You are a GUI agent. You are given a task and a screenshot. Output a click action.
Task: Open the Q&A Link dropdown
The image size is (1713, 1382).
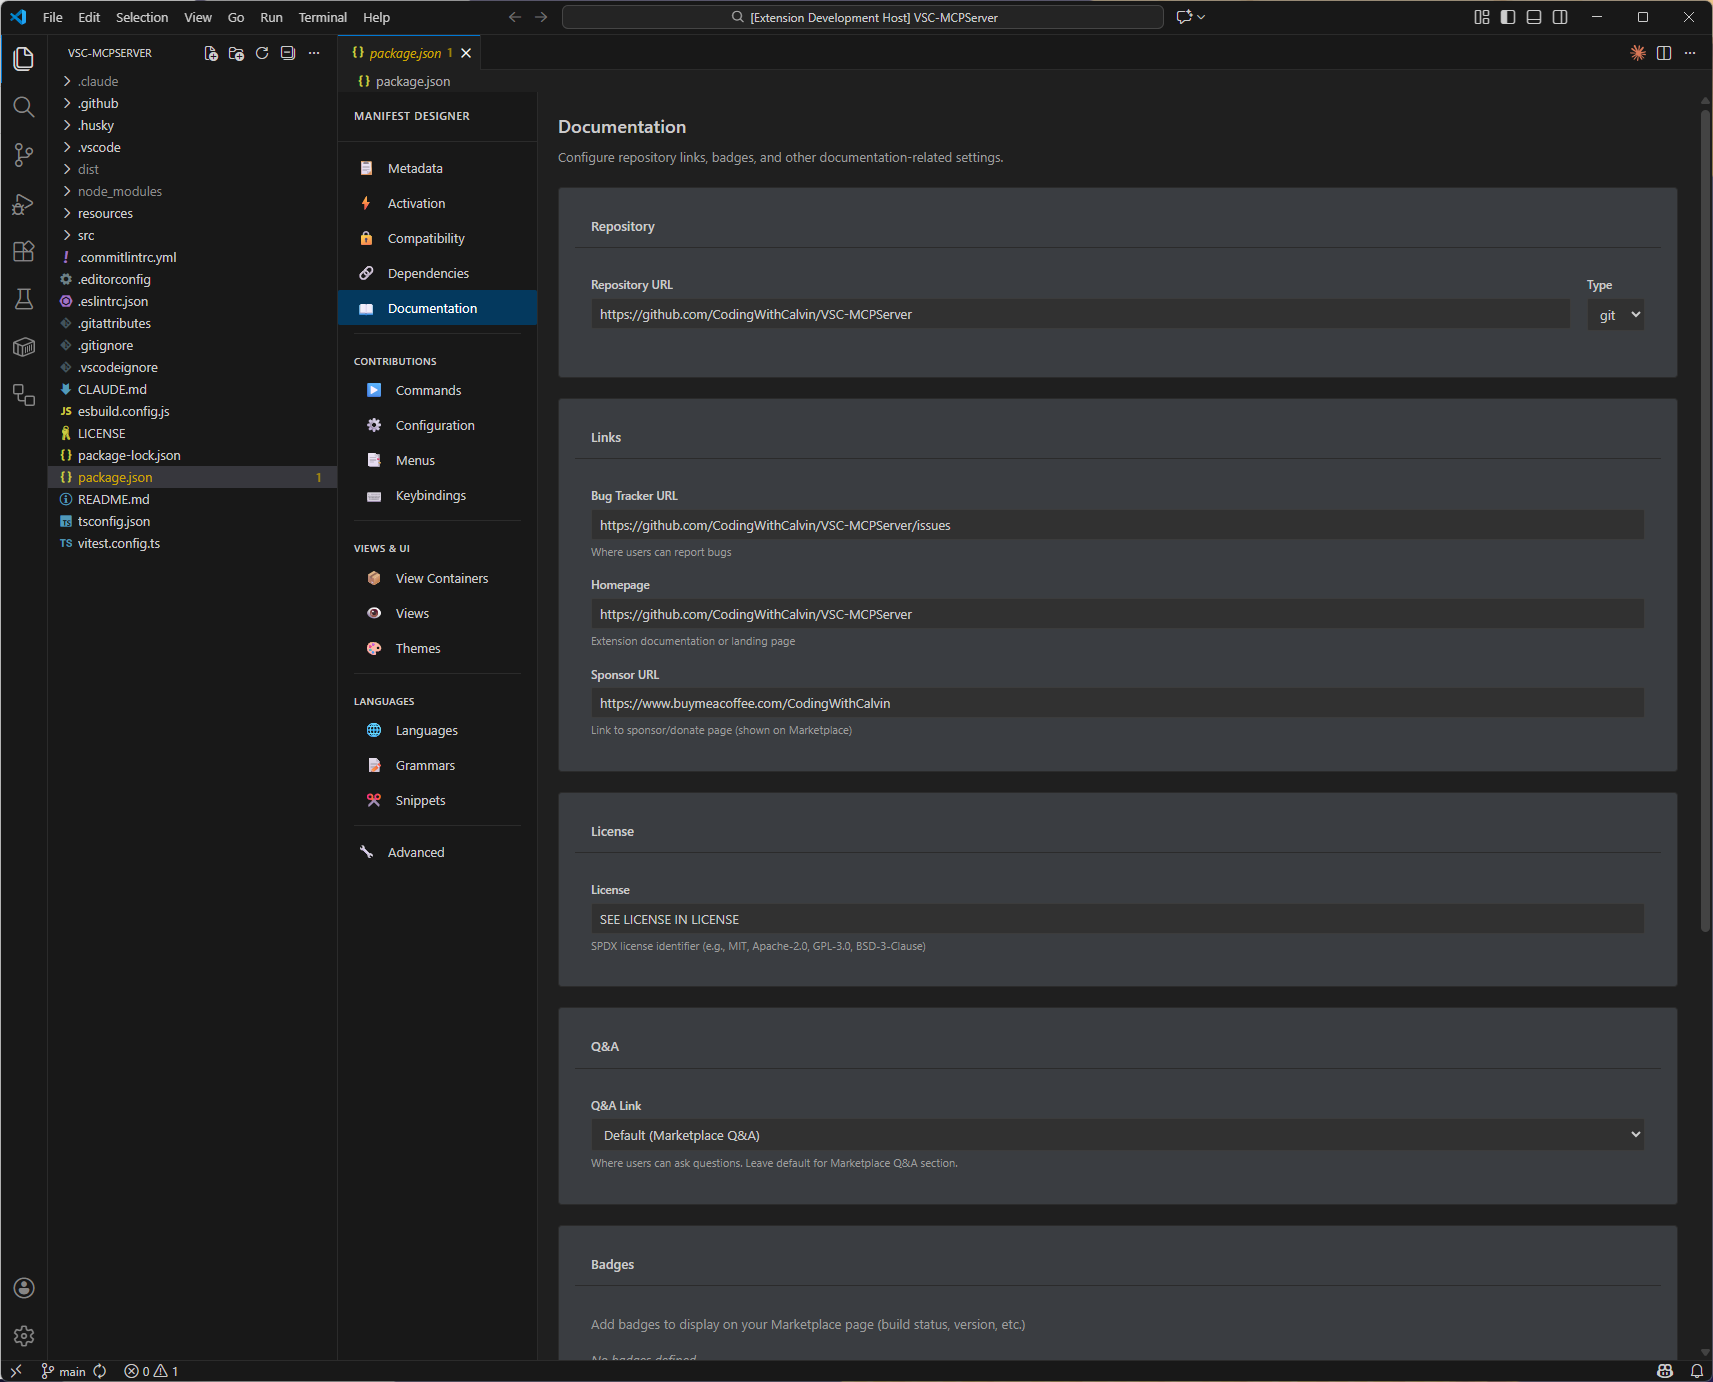pos(1117,1134)
